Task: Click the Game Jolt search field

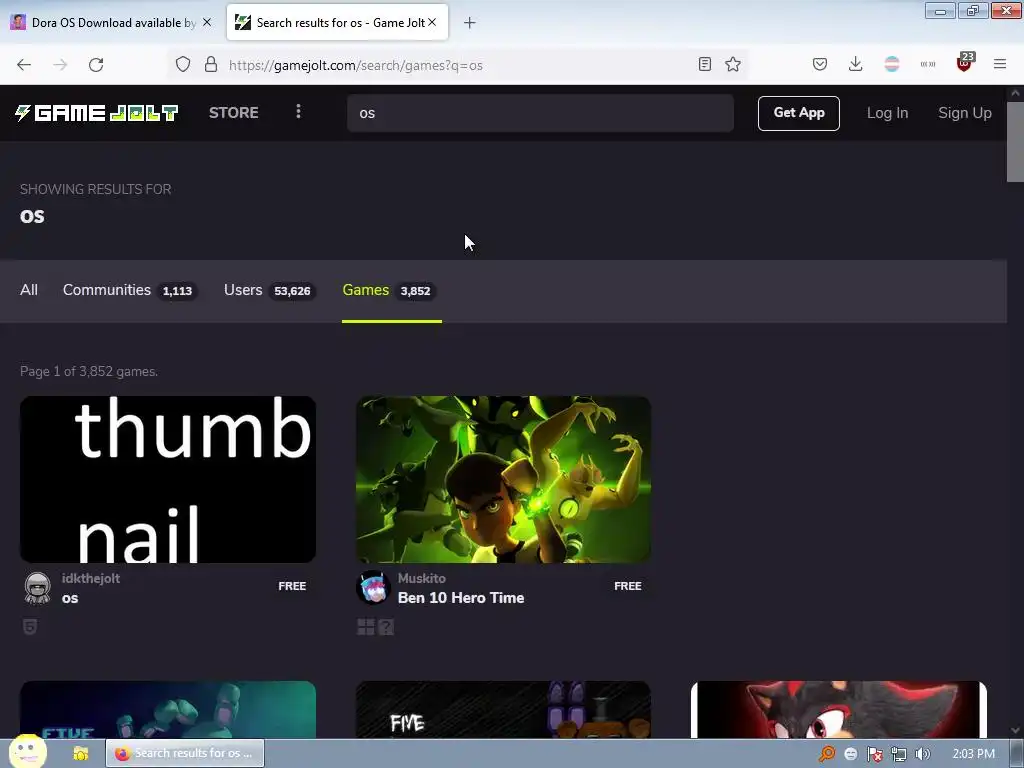Action: (x=540, y=113)
